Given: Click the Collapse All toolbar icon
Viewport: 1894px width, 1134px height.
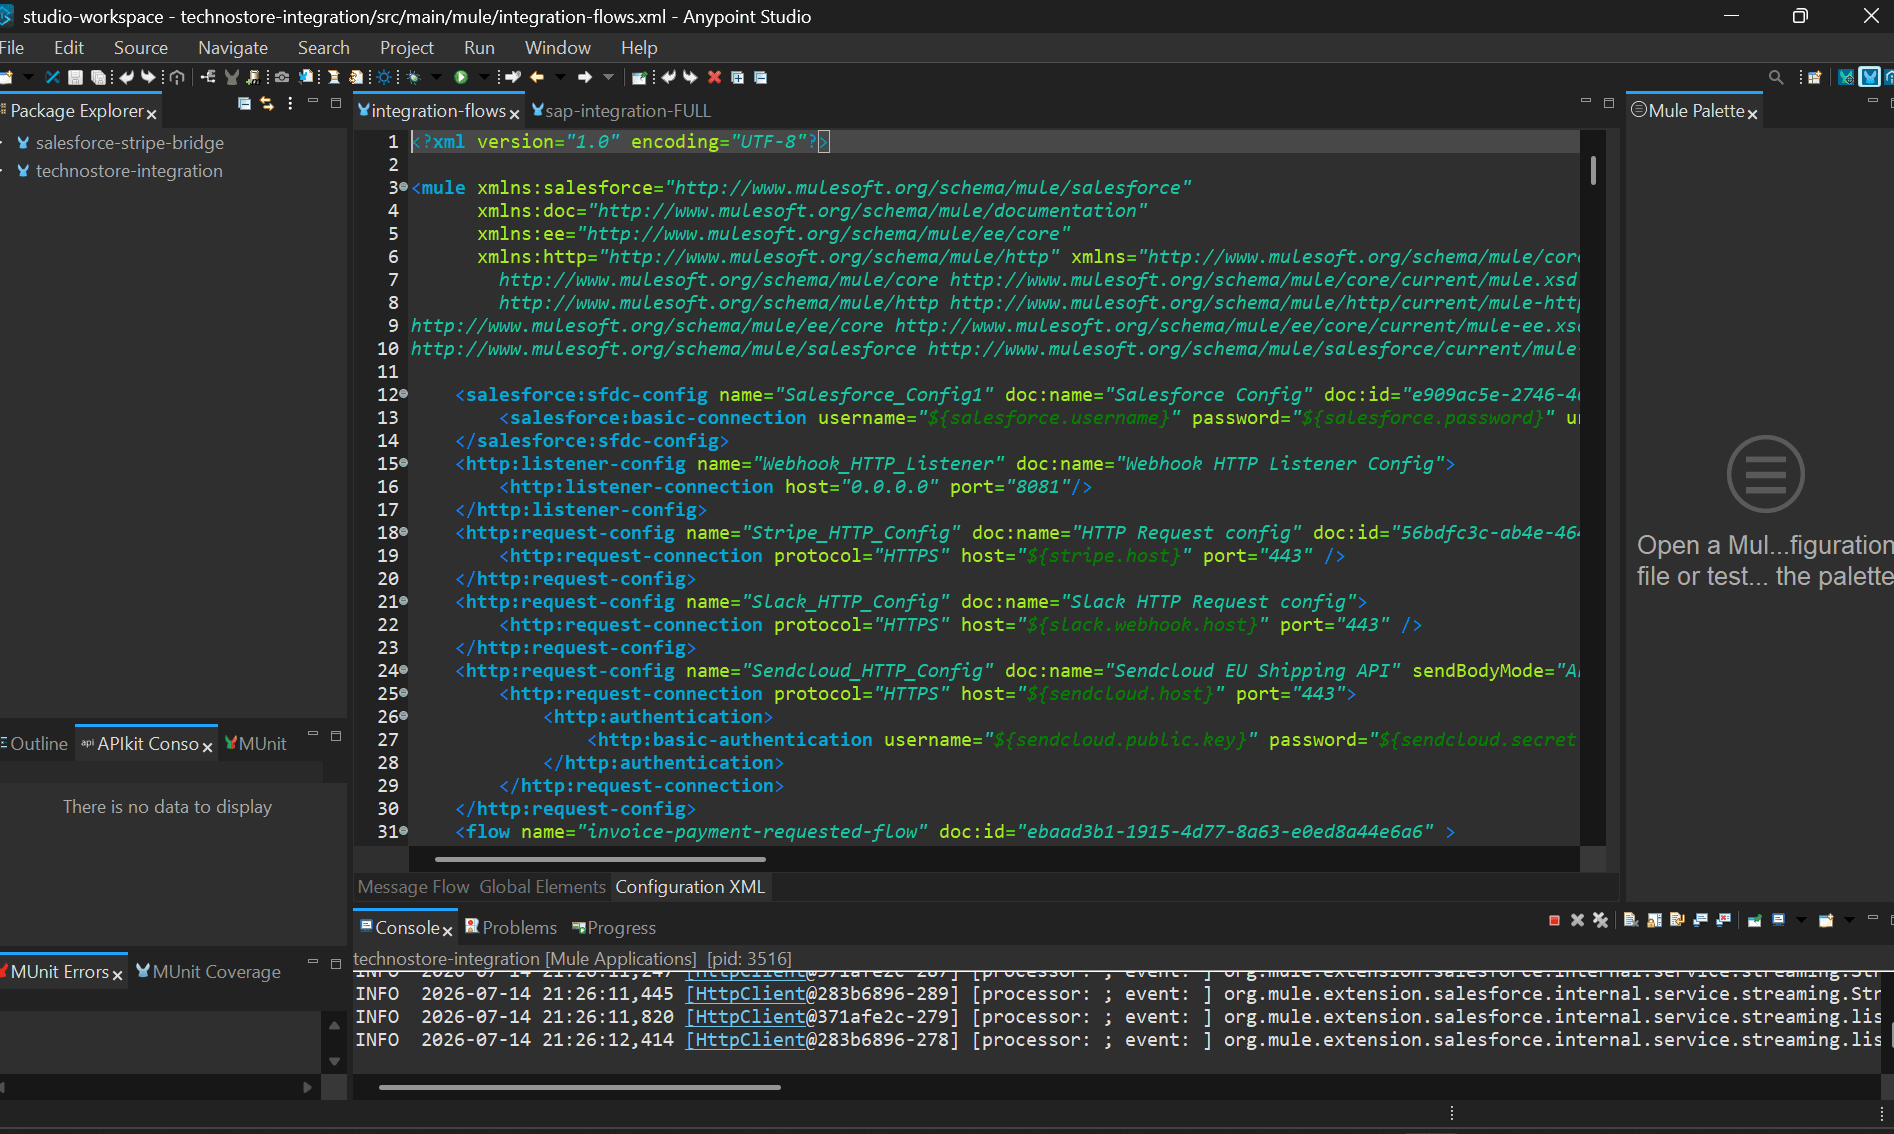Looking at the screenshot, I should click(760, 77).
